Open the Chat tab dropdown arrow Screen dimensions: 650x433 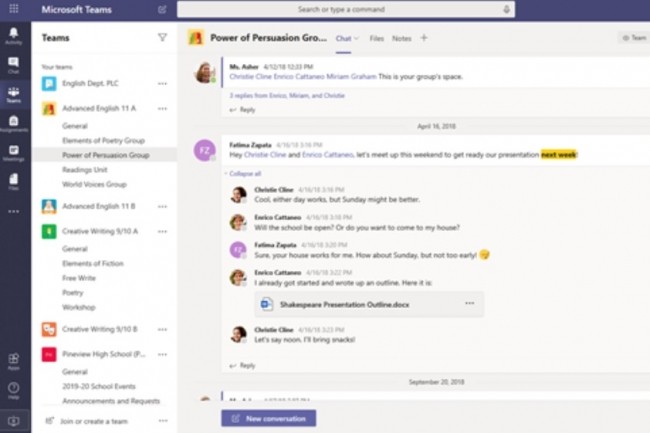pos(356,39)
